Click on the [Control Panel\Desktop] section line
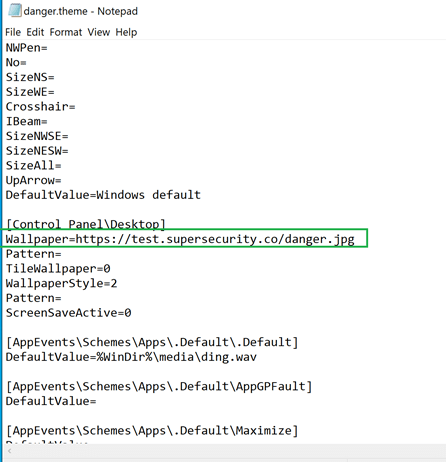This screenshot has width=446, height=462. coord(86,224)
